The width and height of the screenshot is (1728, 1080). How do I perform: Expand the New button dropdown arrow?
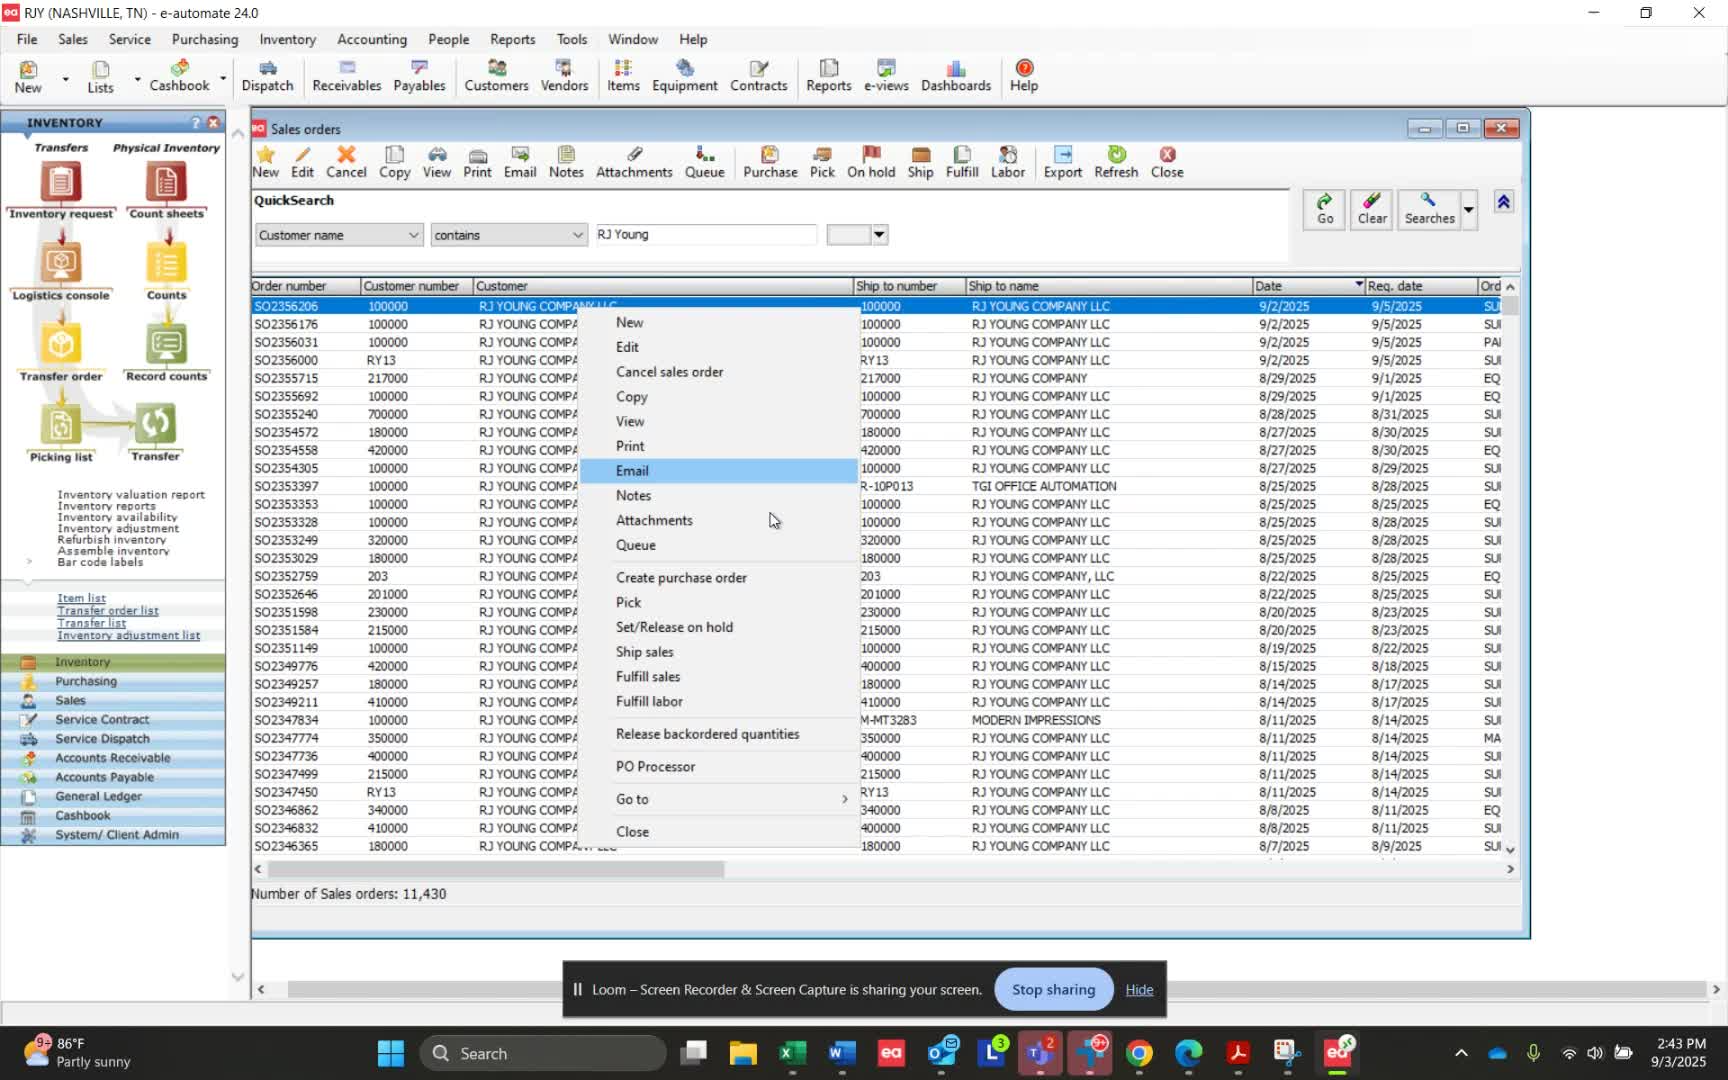pos(65,78)
